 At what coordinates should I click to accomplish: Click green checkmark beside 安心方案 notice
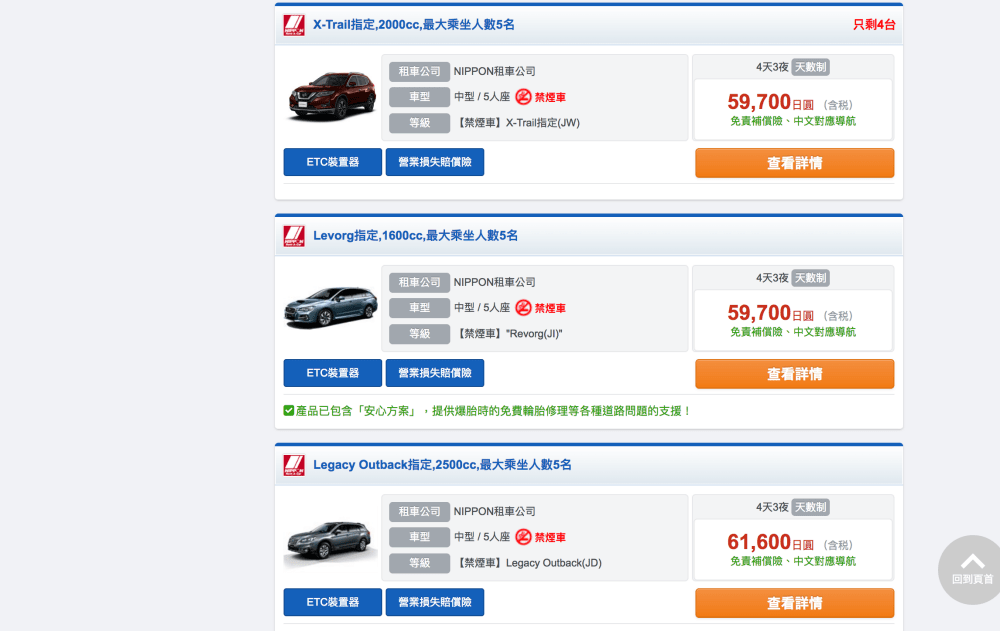point(289,410)
